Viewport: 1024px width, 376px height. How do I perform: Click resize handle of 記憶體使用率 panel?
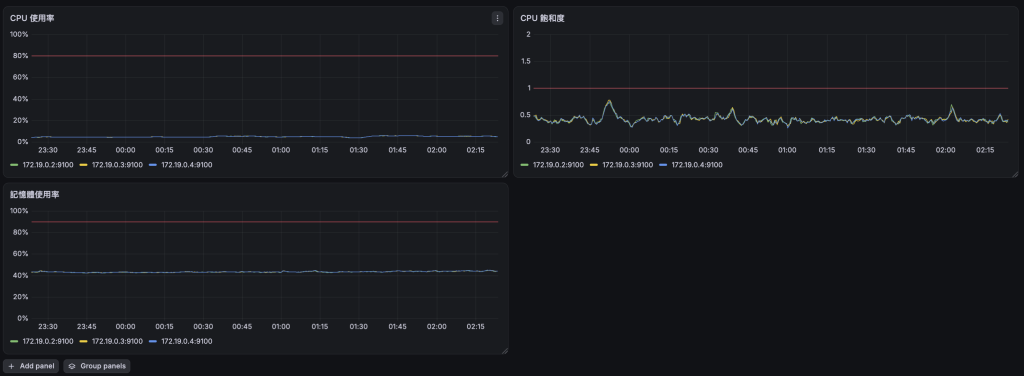click(x=504, y=351)
